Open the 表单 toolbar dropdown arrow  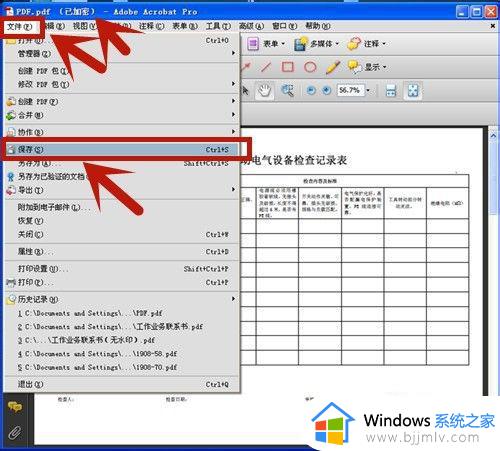pos(283,44)
